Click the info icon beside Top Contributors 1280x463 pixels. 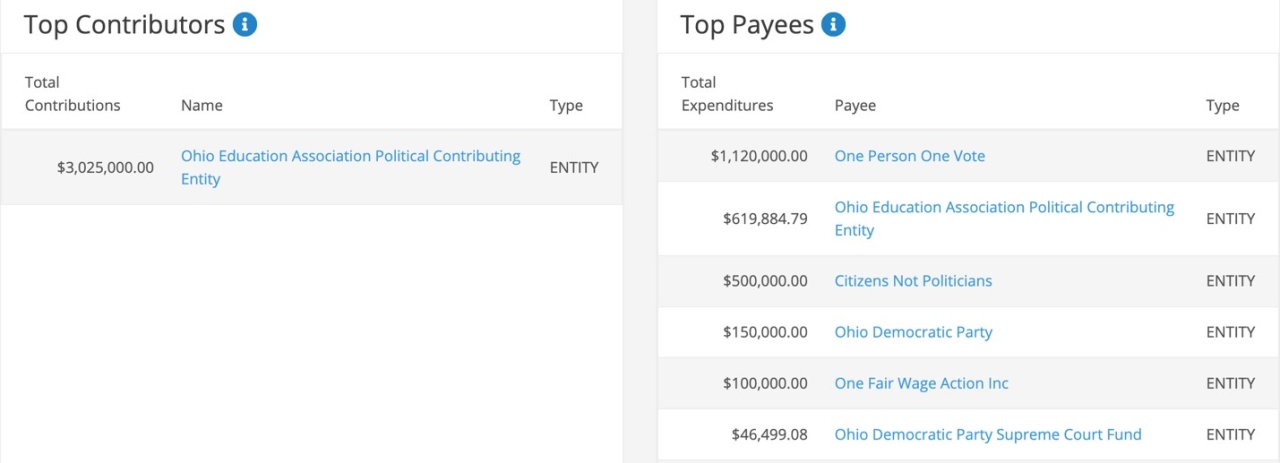[x=245, y=25]
